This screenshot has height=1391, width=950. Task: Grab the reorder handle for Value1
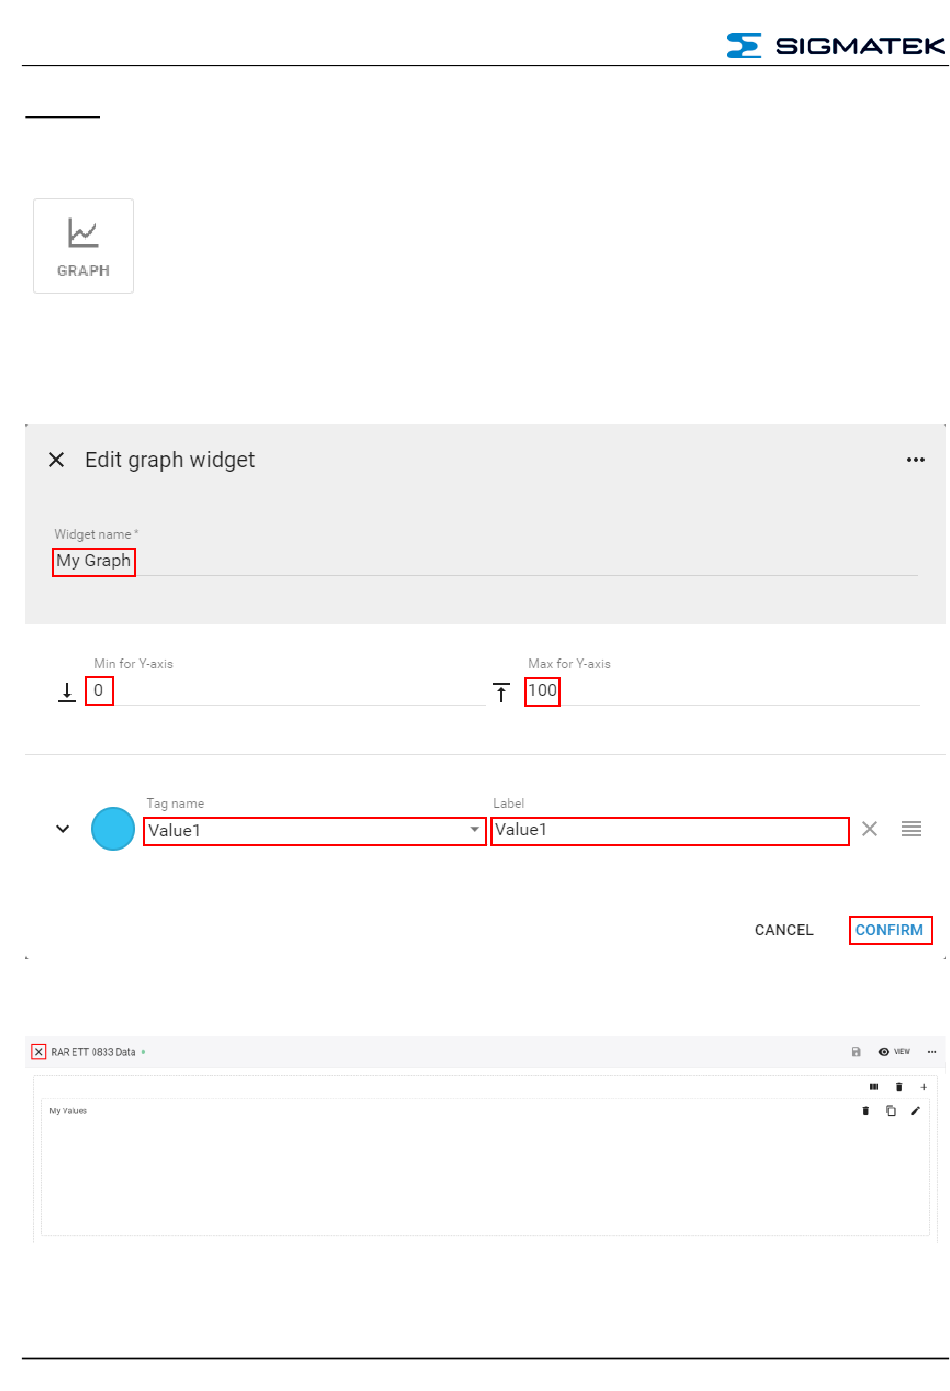(911, 829)
